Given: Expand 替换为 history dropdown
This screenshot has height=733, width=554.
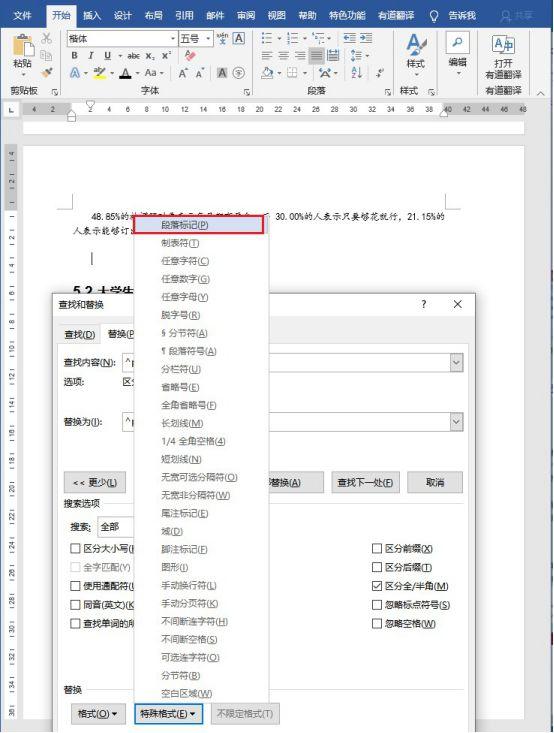Looking at the screenshot, I should click(x=457, y=422).
